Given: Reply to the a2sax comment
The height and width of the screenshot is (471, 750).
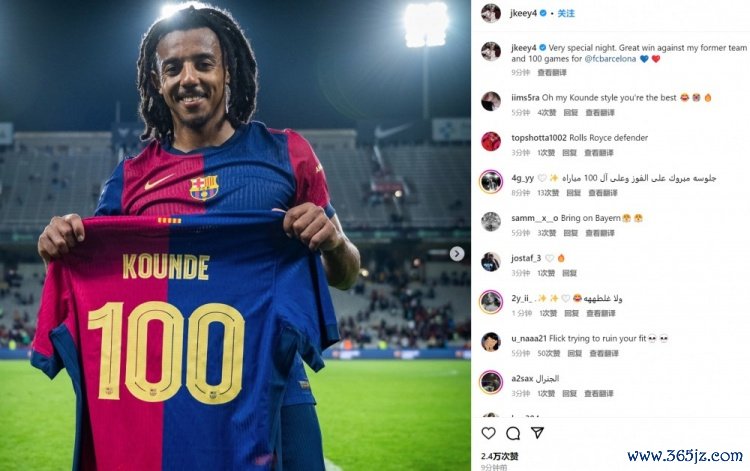Looking at the screenshot, I should click(x=569, y=394).
